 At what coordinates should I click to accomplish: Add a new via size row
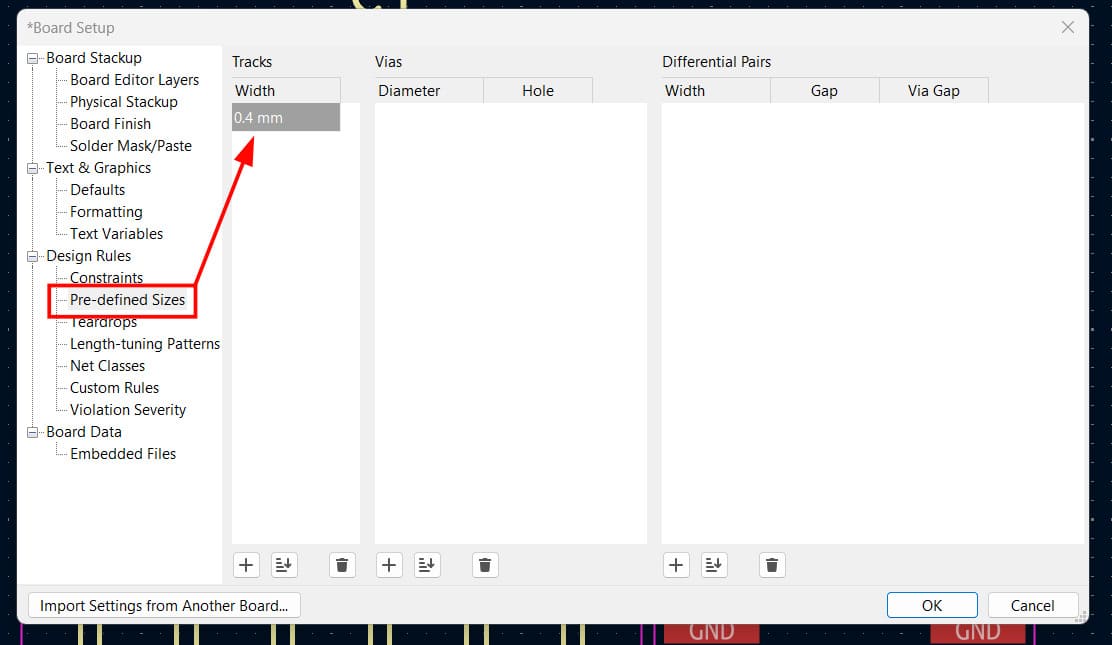[x=389, y=565]
